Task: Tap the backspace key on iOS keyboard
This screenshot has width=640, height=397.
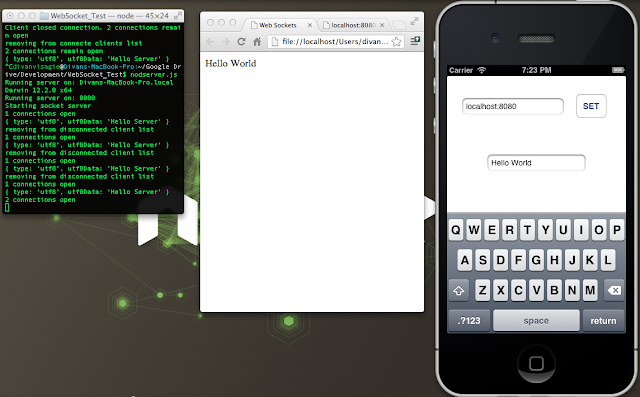Action: pos(614,291)
